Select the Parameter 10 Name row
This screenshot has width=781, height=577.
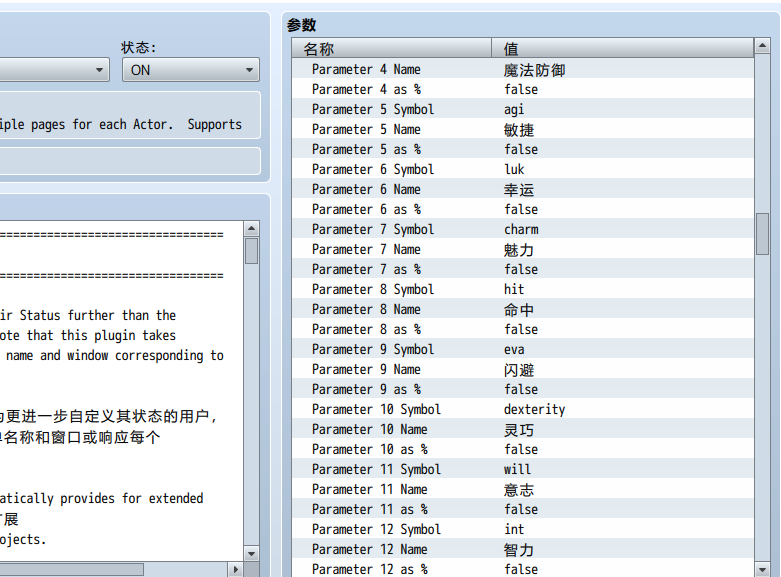[522, 429]
